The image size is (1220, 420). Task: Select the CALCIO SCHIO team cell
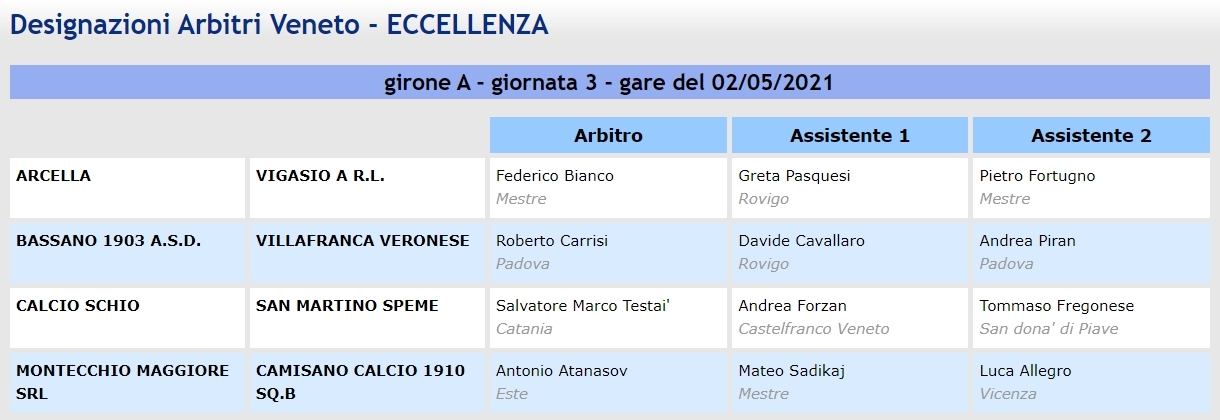coord(127,318)
